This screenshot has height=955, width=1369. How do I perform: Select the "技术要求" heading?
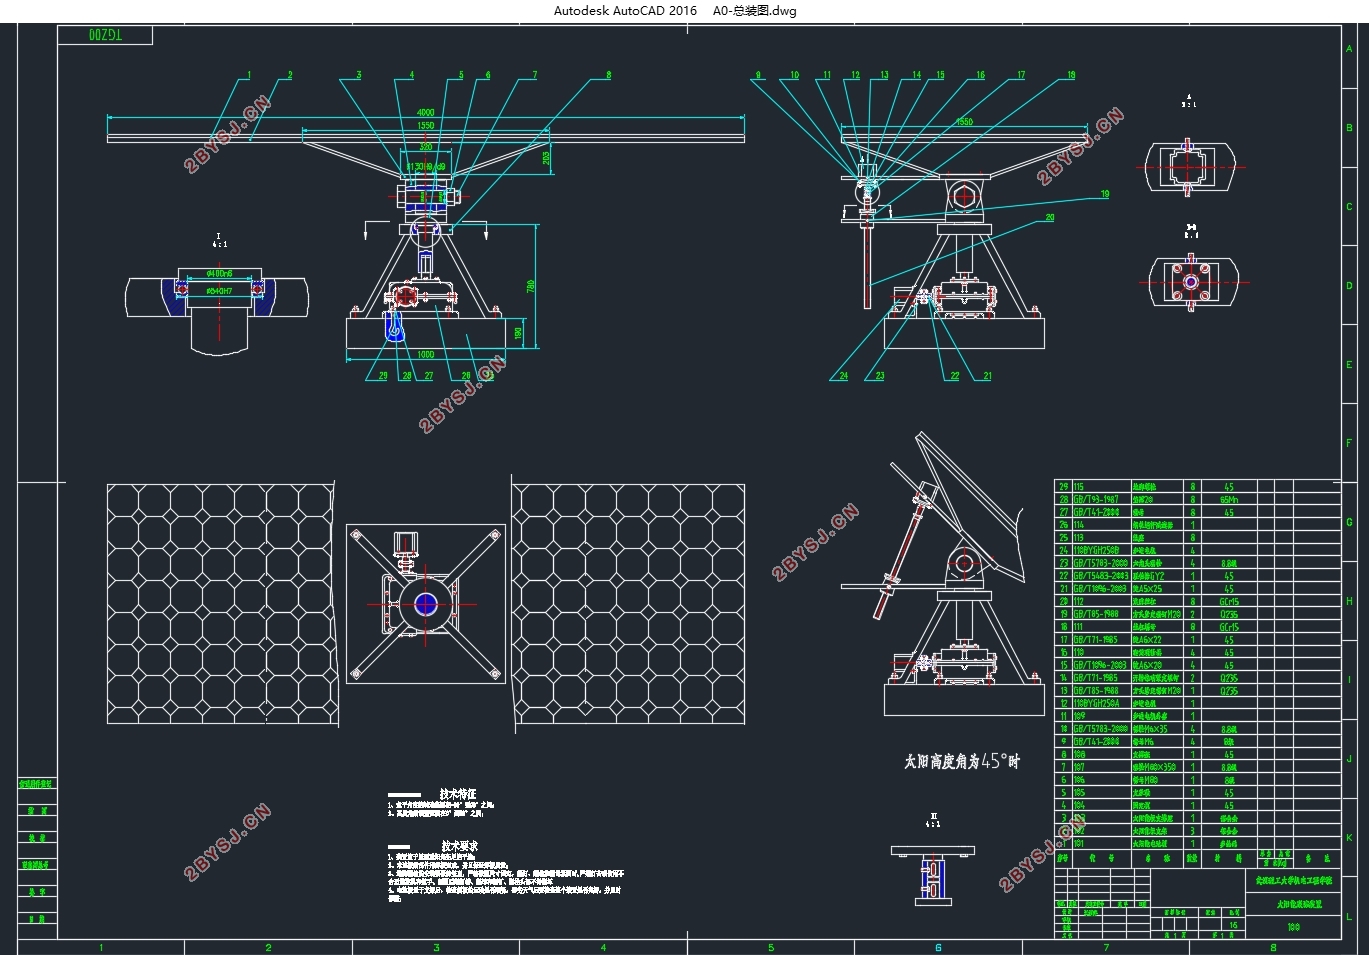point(459,845)
